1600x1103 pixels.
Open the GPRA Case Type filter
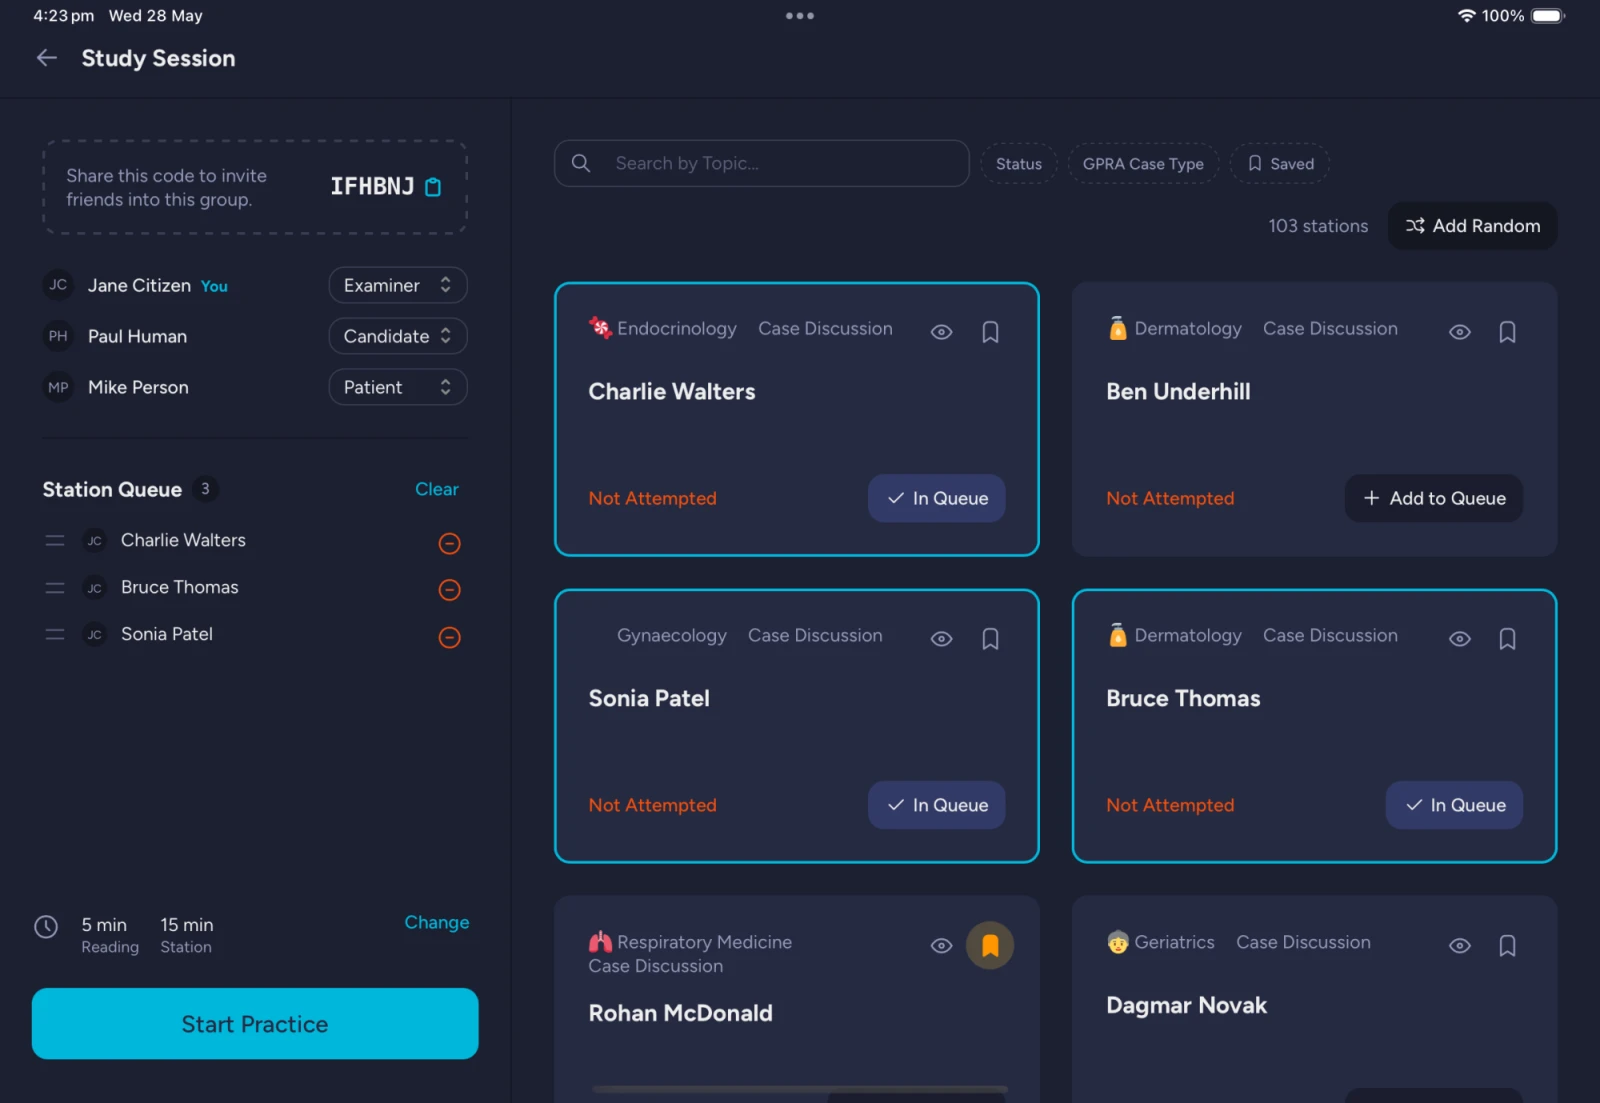click(1142, 164)
